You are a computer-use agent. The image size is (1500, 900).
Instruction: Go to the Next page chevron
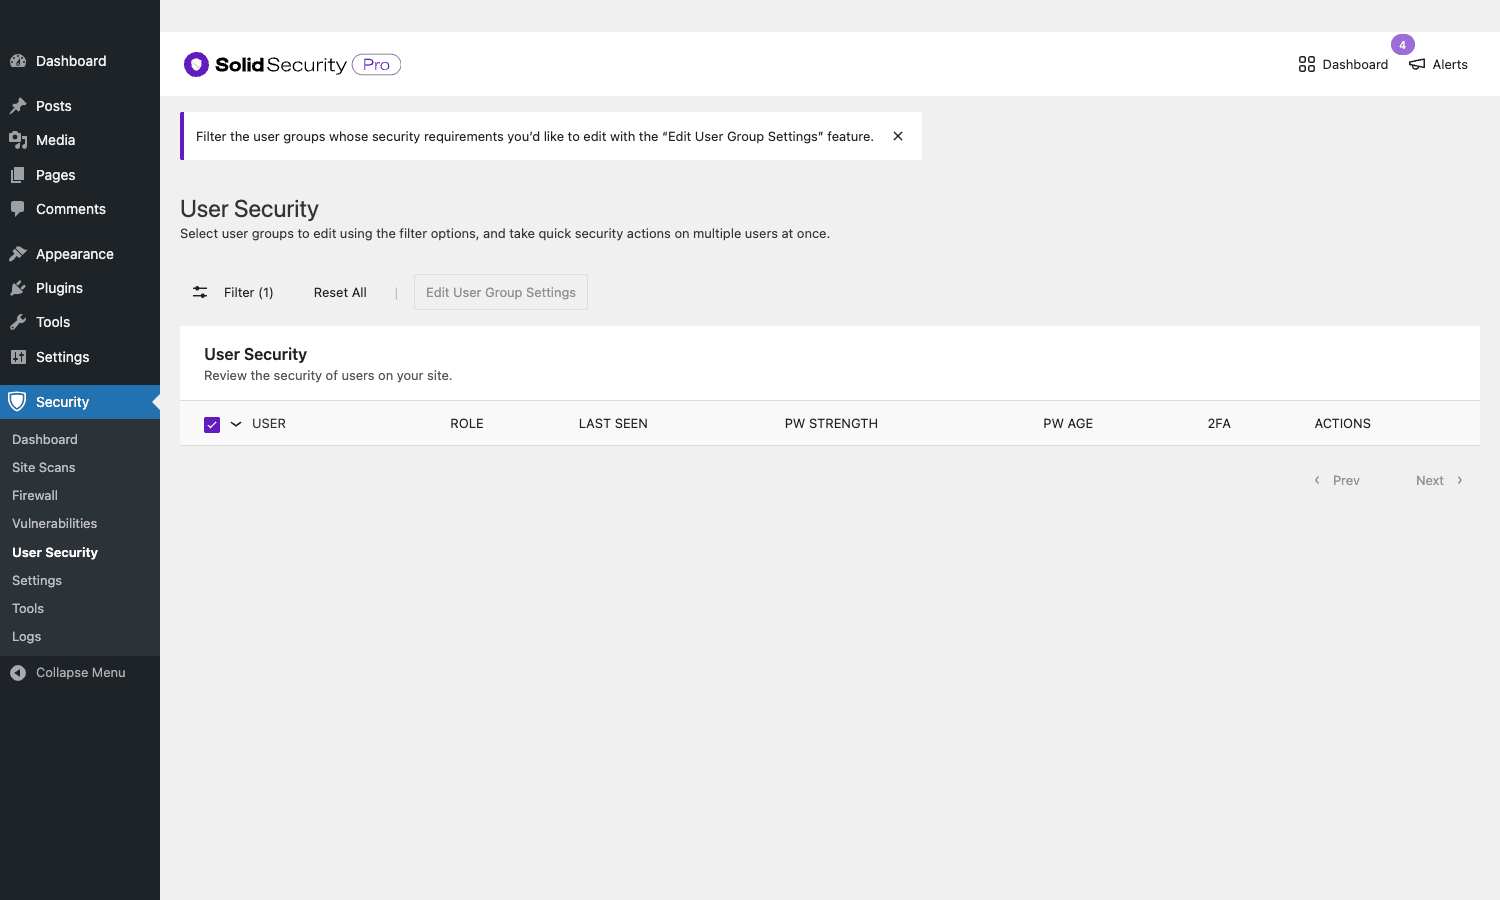tap(1460, 480)
